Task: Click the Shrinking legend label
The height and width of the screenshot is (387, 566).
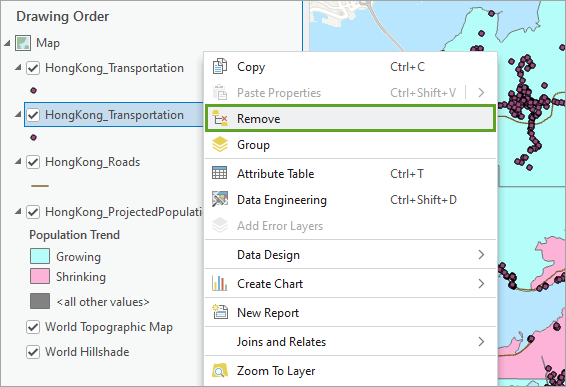Action: point(81,277)
